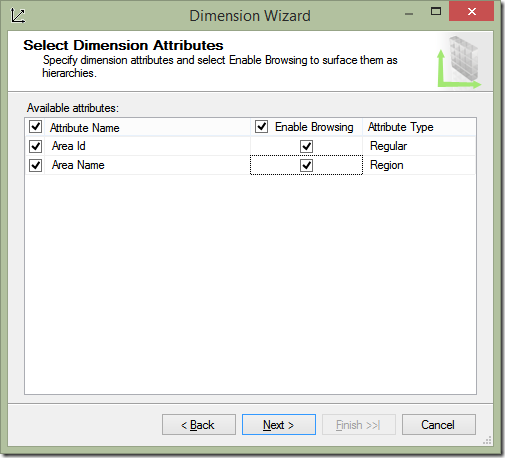The width and height of the screenshot is (505, 458).
Task: Uncheck the Area Name attribute checkbox
Action: 35,165
